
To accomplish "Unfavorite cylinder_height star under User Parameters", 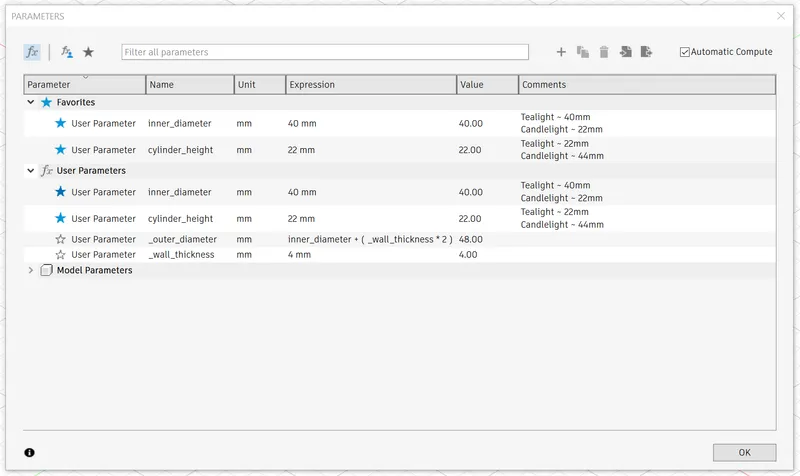I will tap(60, 218).
